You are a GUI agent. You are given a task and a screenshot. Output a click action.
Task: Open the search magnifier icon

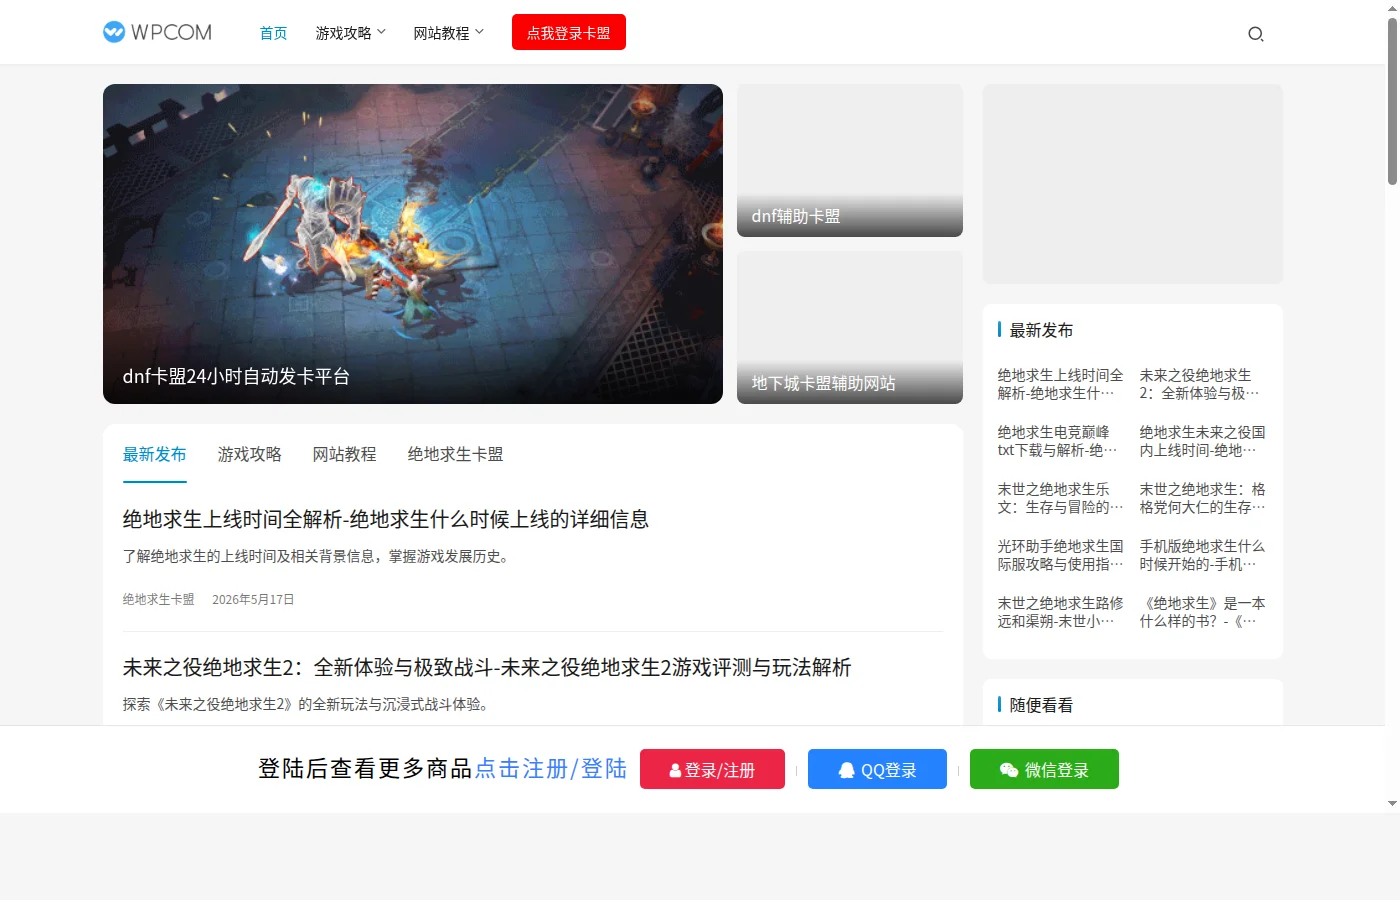[x=1256, y=34]
